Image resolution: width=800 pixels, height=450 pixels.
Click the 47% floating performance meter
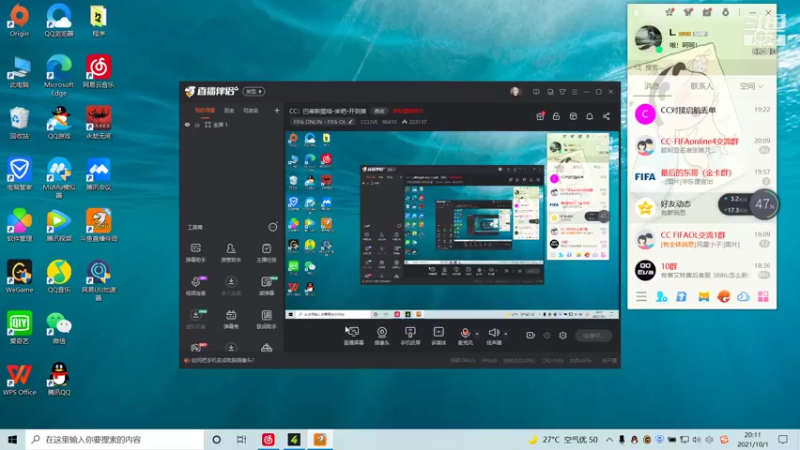pyautogui.click(x=764, y=204)
